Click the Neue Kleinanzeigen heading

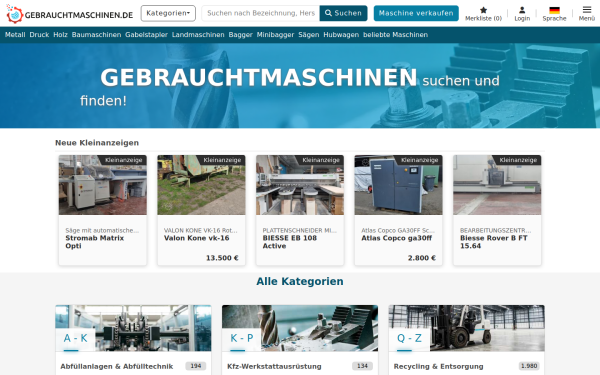click(x=97, y=143)
